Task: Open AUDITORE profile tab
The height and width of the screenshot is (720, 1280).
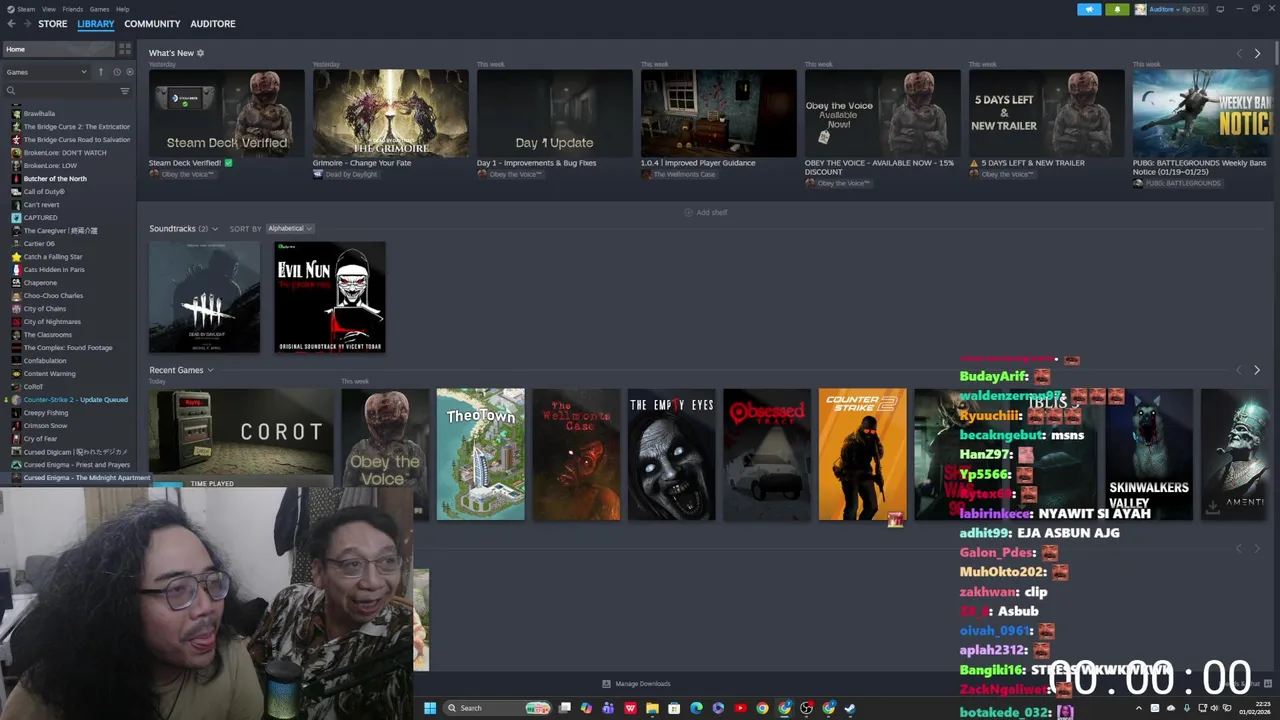Action: [213, 24]
